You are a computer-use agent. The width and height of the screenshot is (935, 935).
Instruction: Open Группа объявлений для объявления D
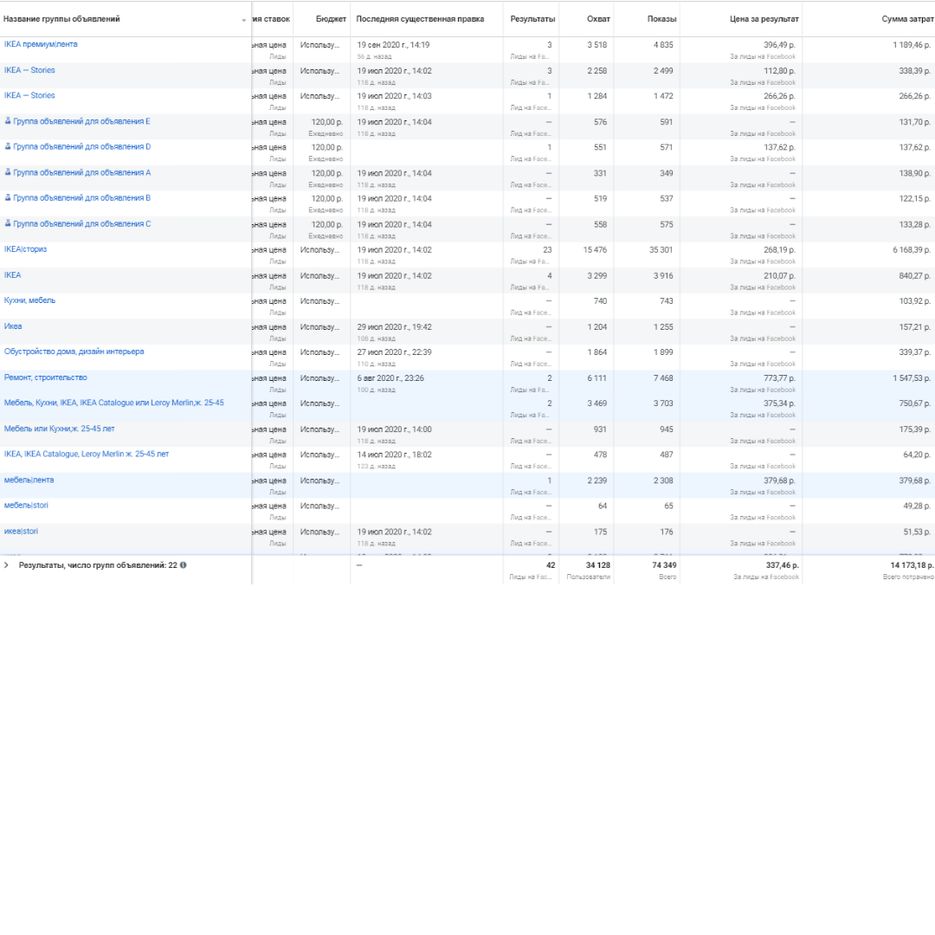(x=82, y=147)
